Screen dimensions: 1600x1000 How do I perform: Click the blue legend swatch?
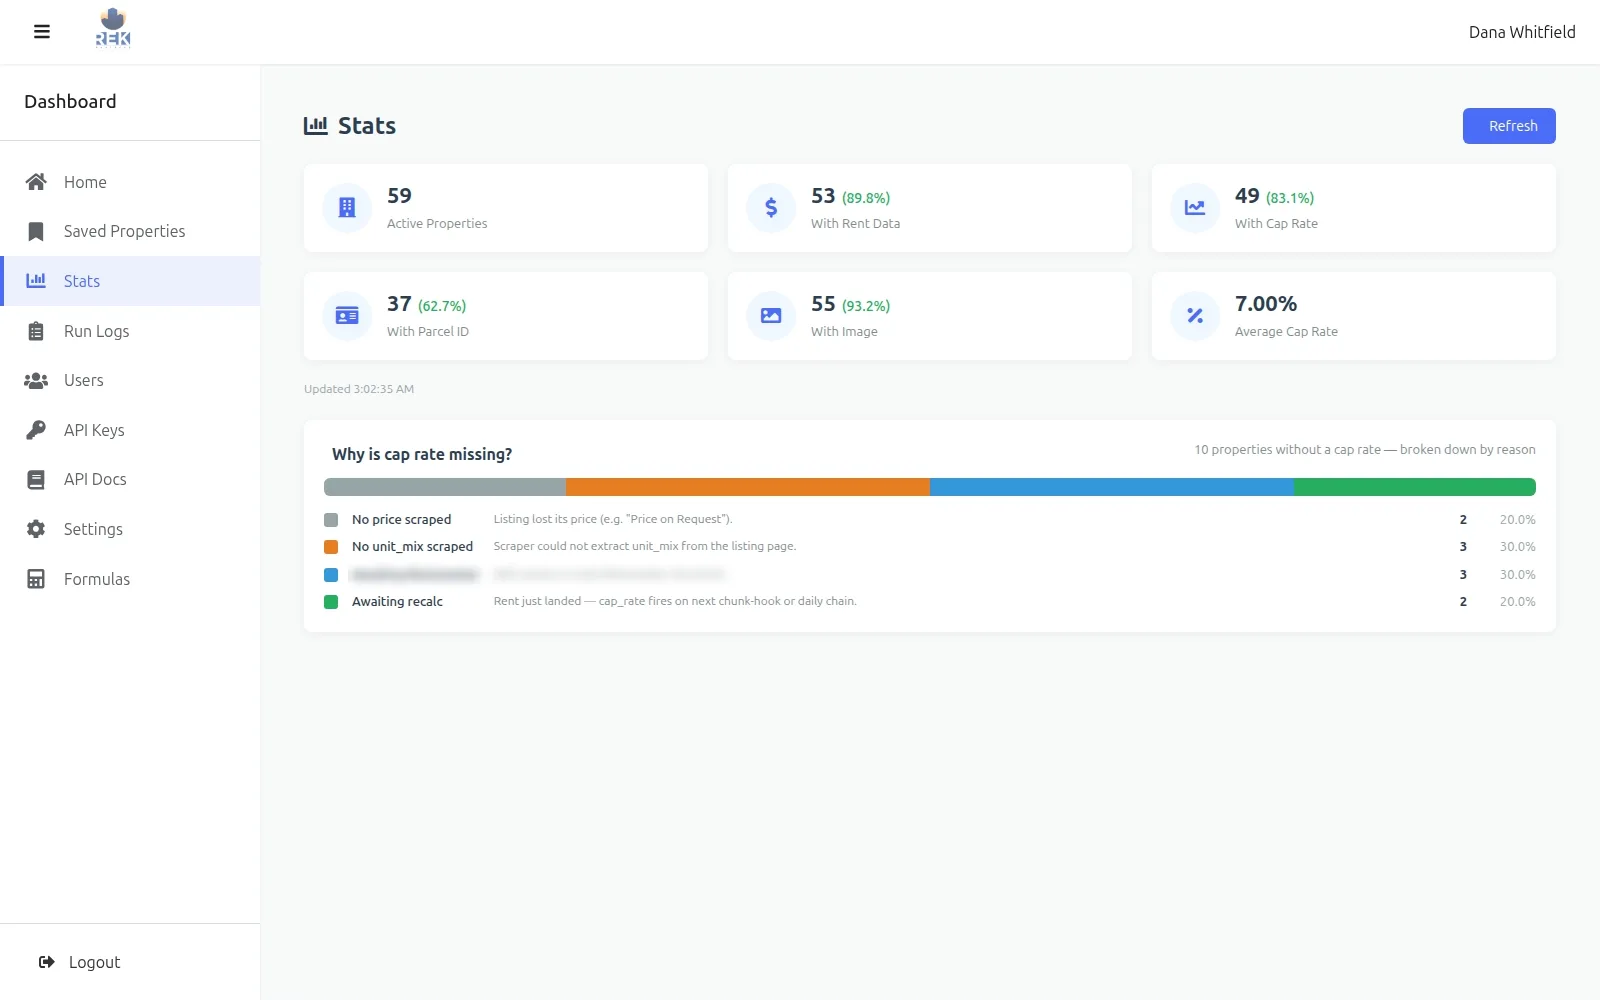(x=331, y=575)
